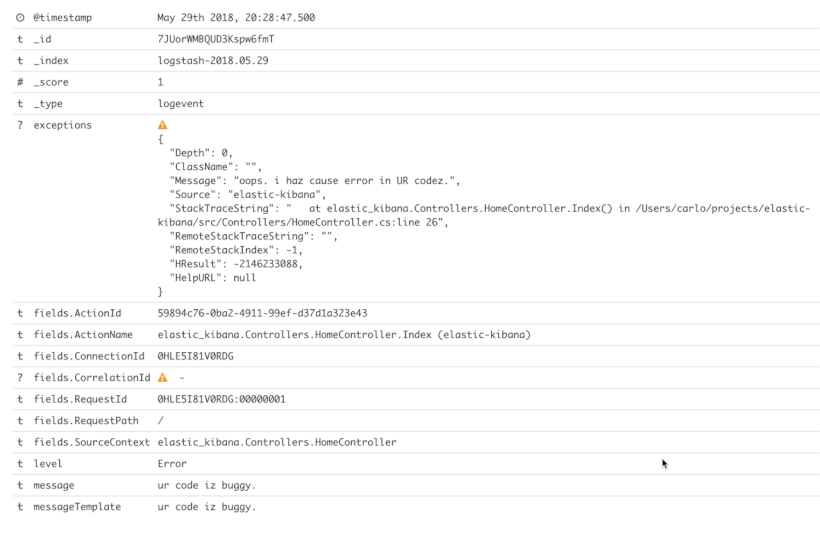820x536 pixels.
Task: Click the messageTemplate value "ur code iz buggy."
Action: [207, 506]
